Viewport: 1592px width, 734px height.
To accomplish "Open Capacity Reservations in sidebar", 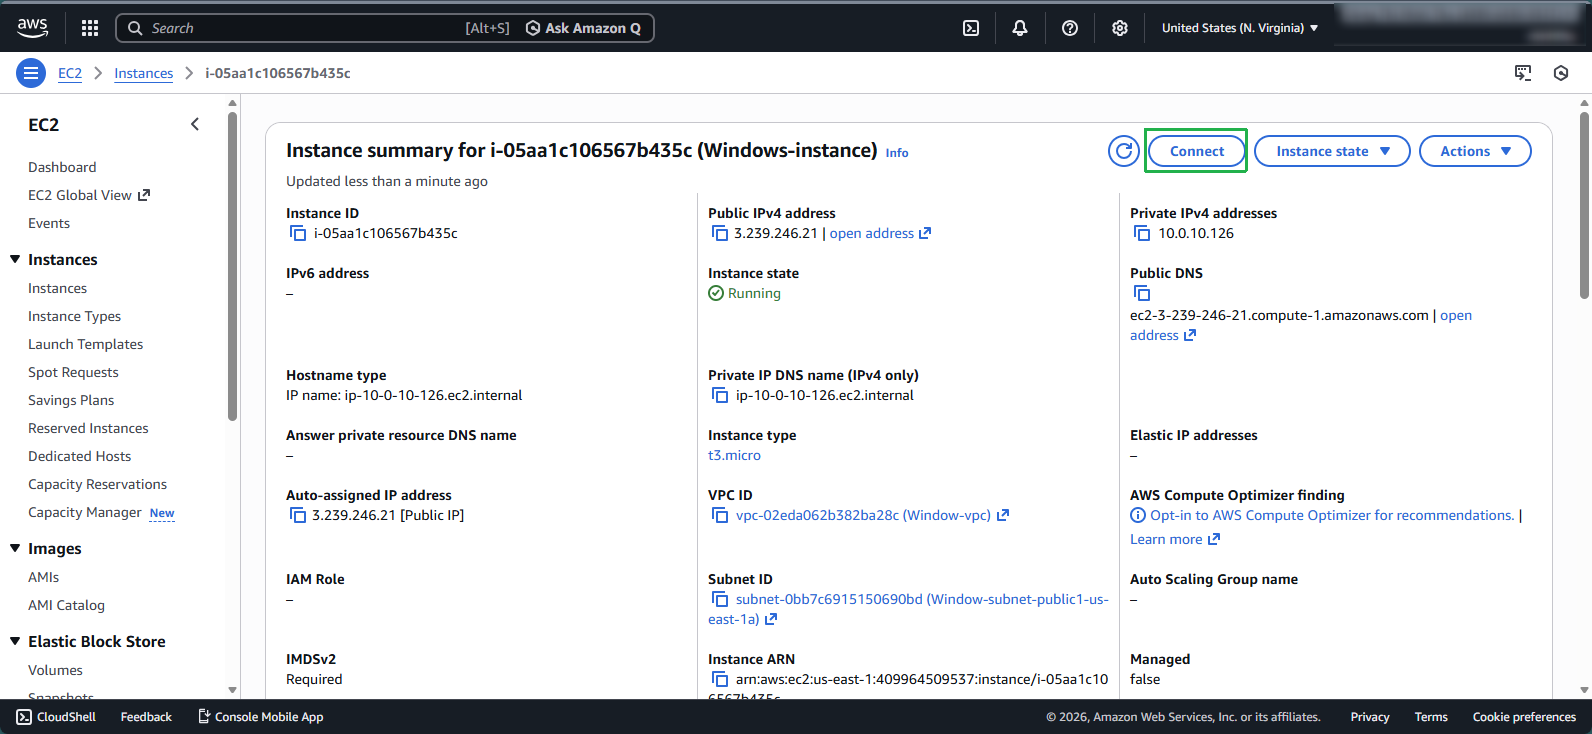I will (97, 484).
